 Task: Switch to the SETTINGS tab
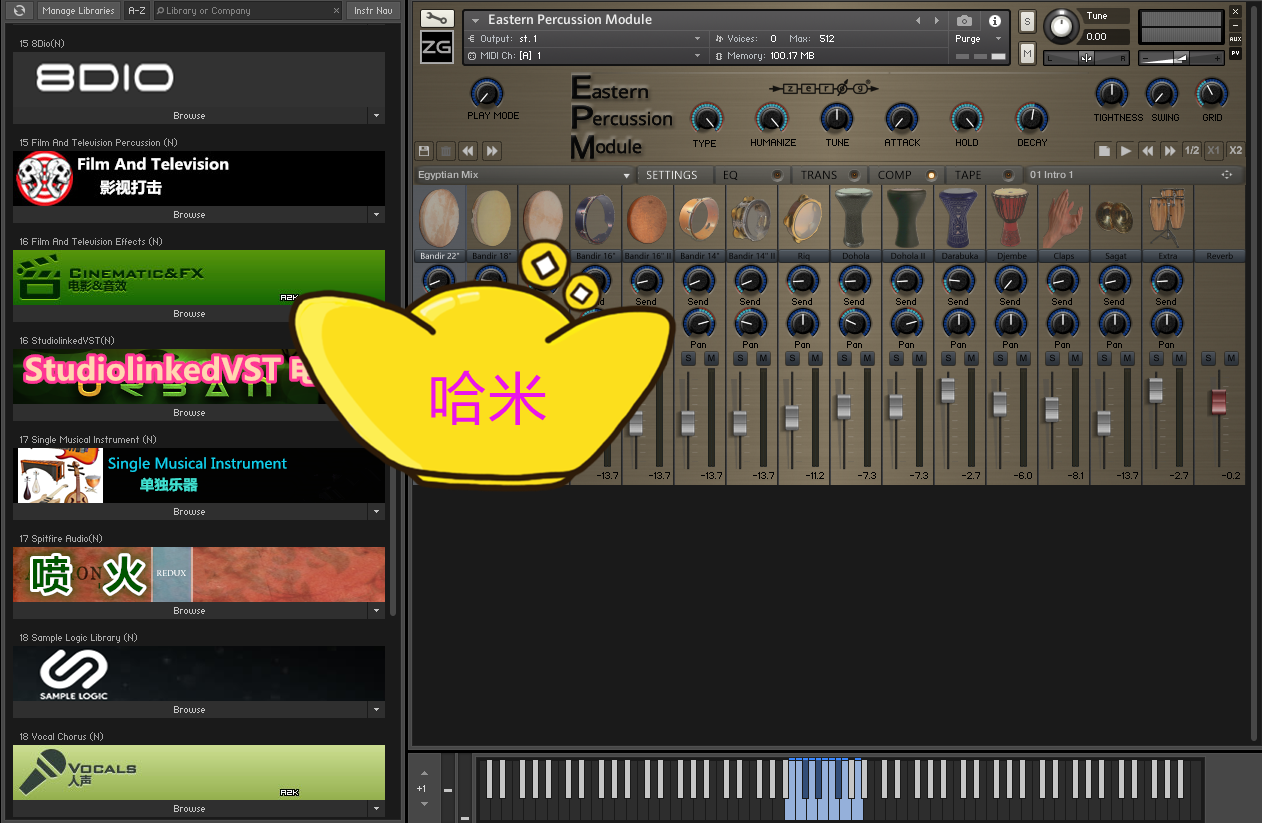click(x=671, y=175)
